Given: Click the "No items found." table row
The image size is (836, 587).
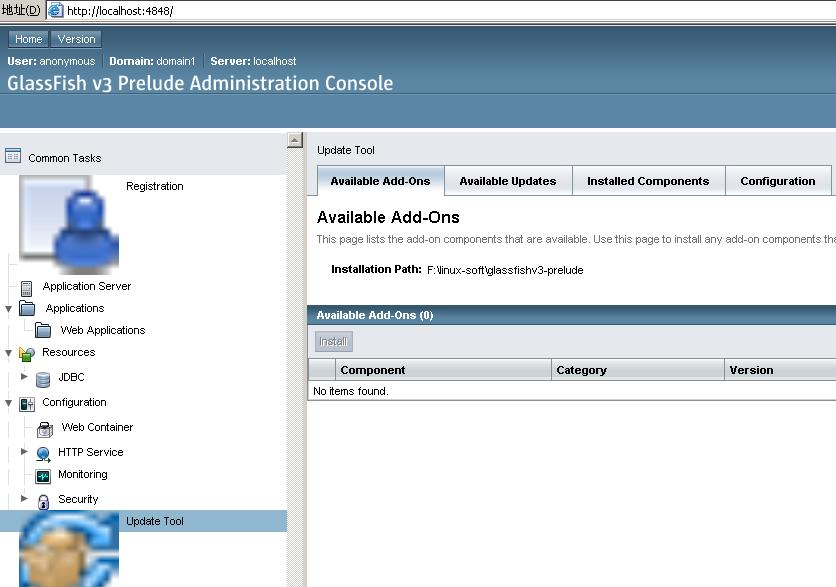Looking at the screenshot, I should (572, 391).
